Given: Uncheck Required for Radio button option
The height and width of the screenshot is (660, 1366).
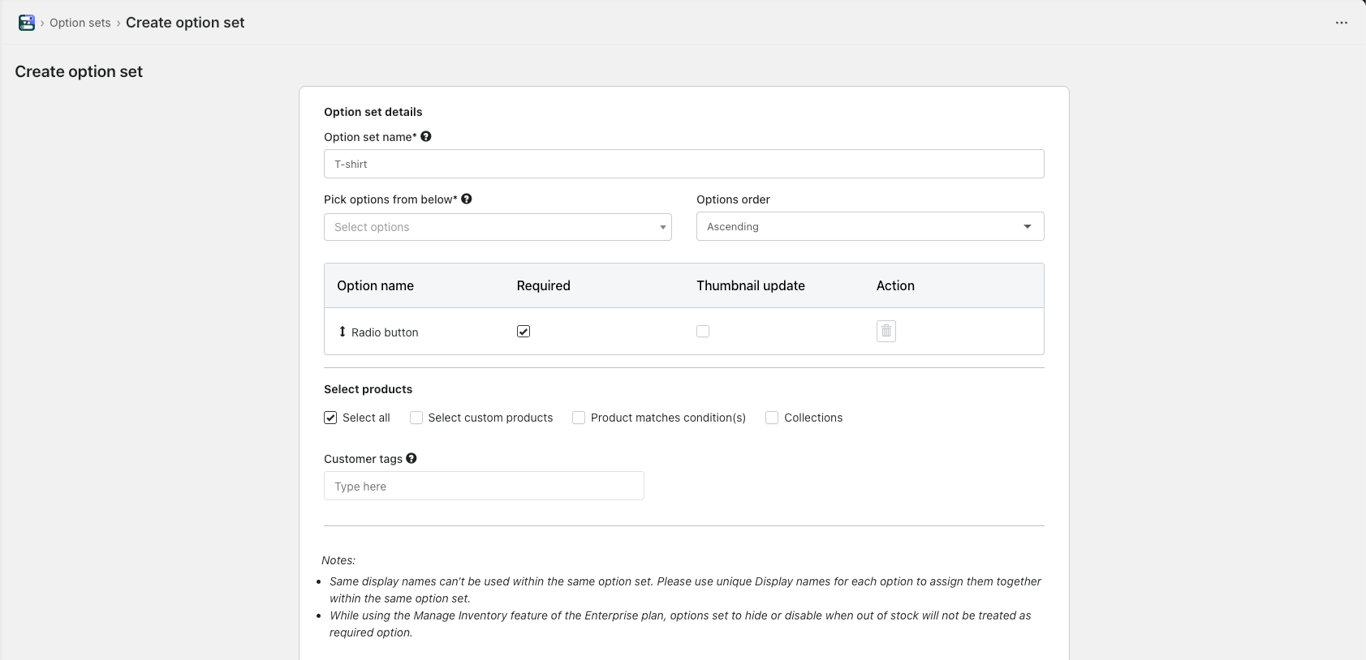Looking at the screenshot, I should [523, 331].
